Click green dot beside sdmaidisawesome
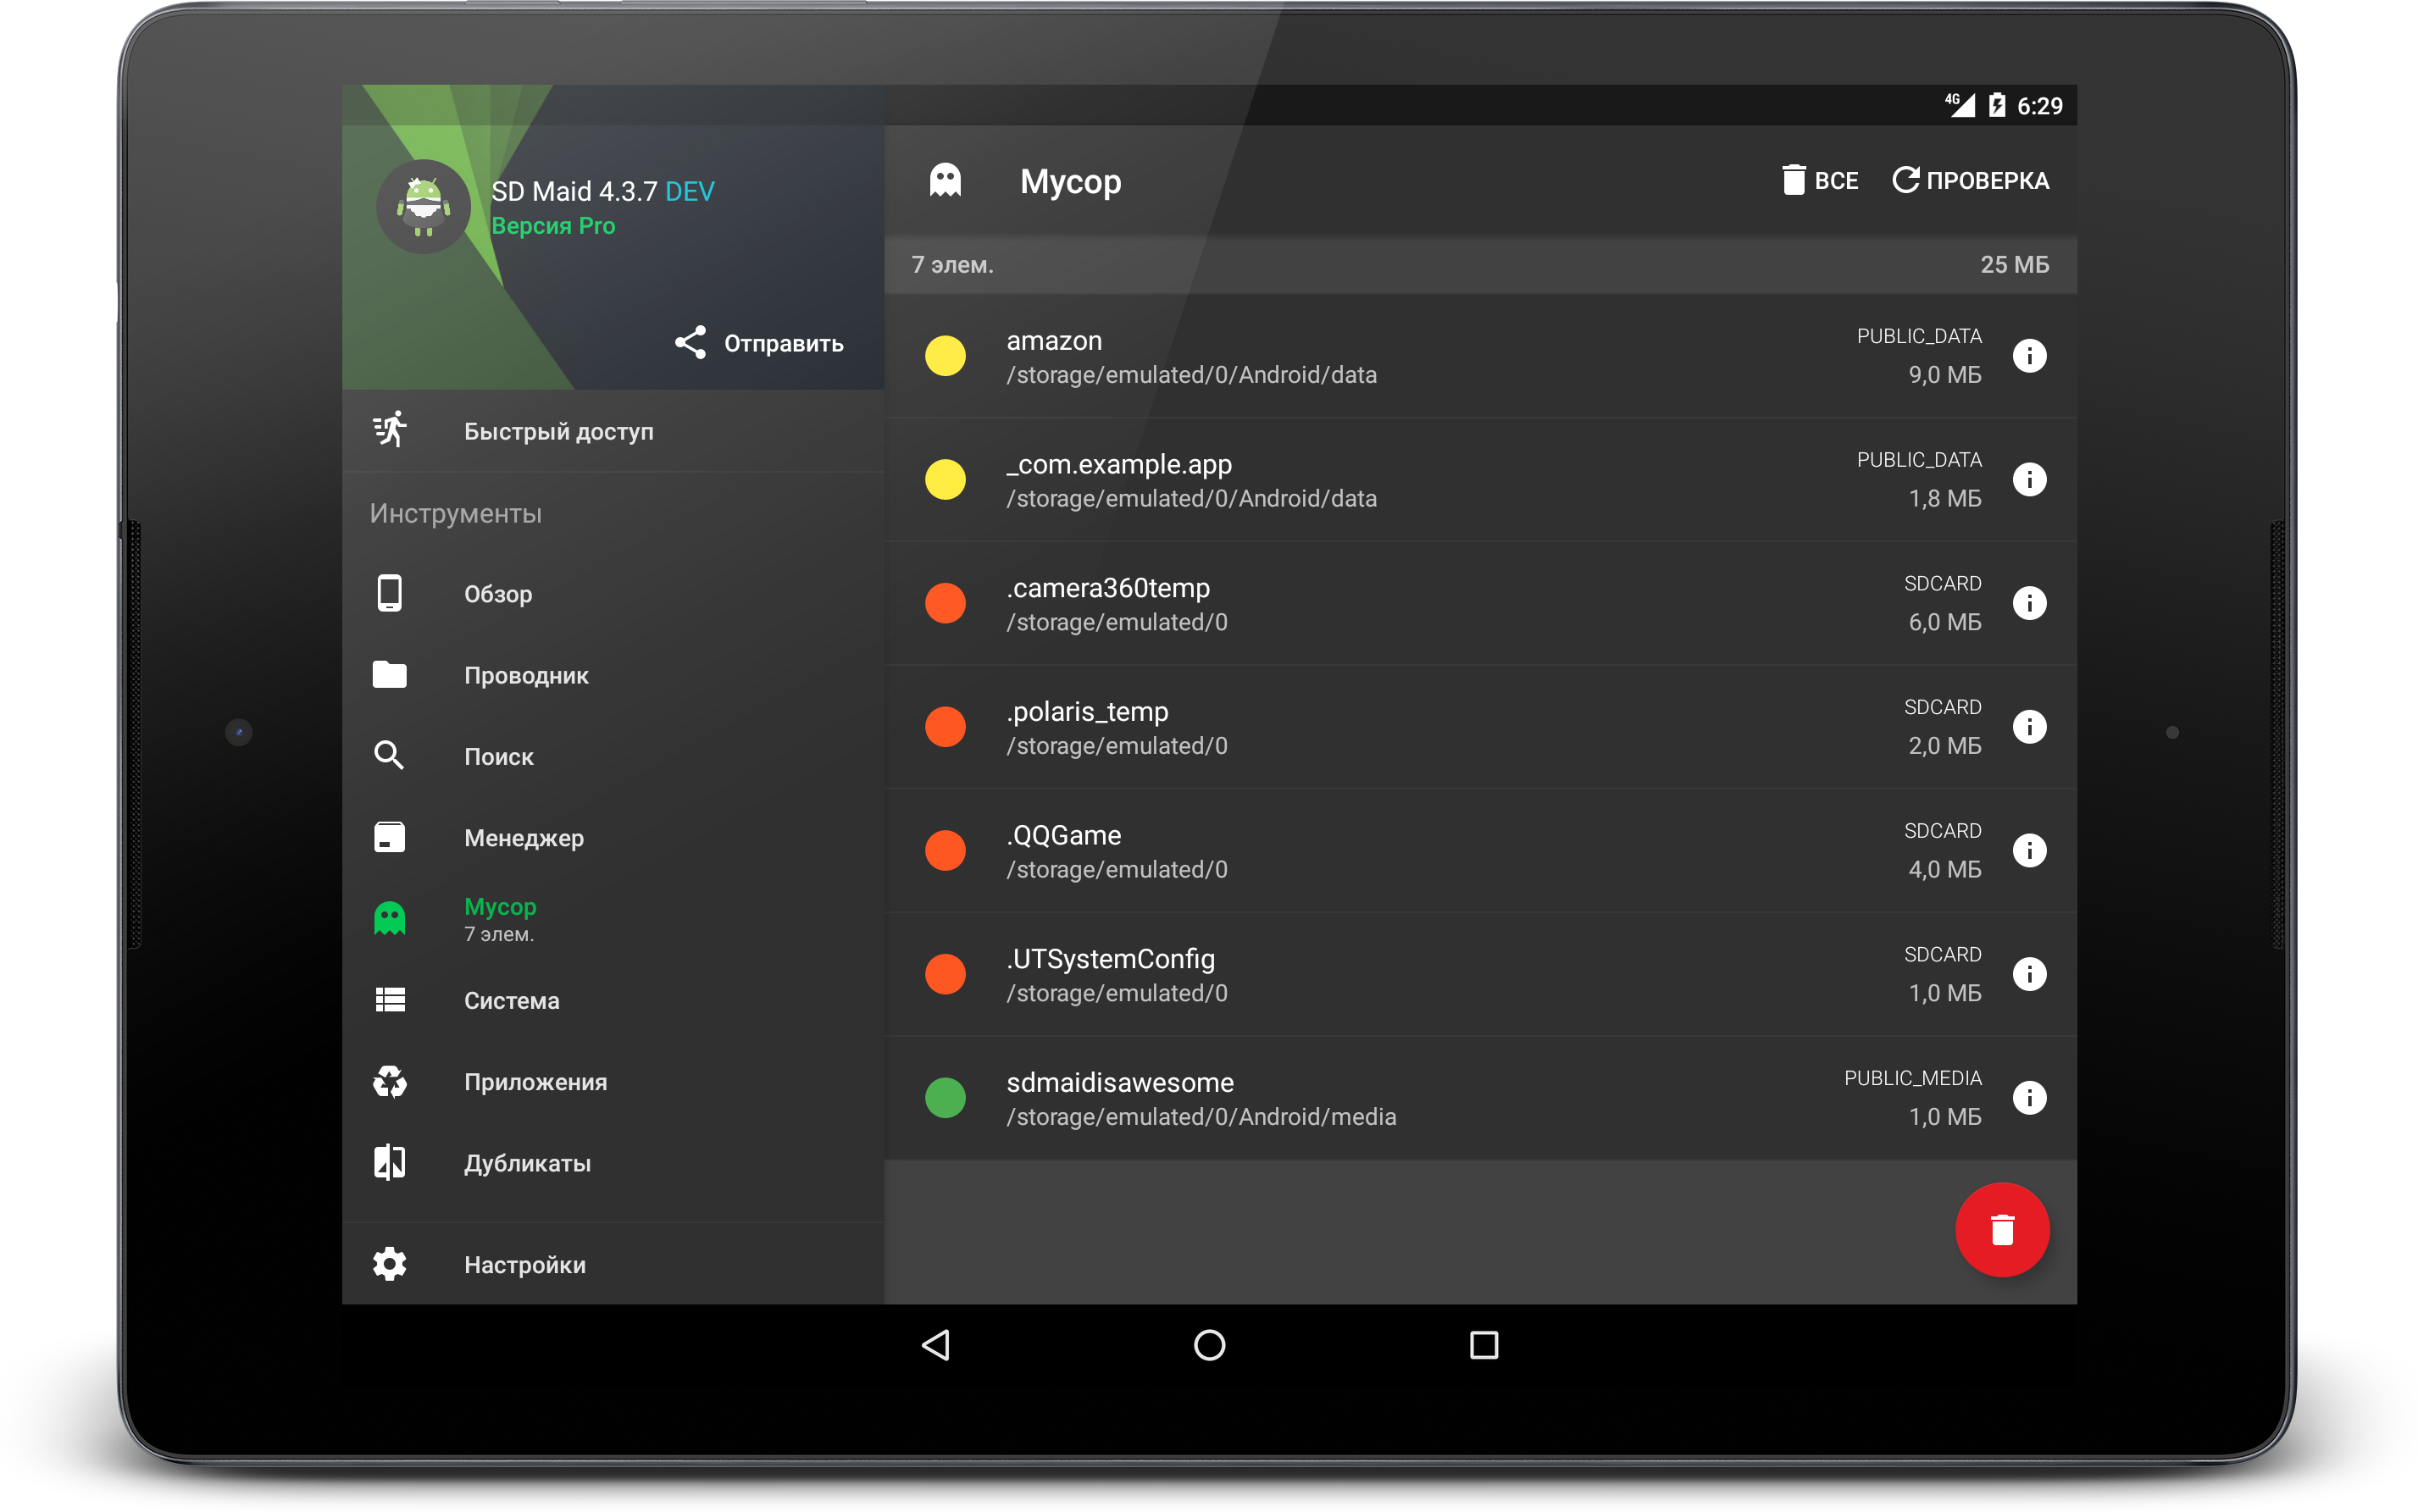 tap(945, 1098)
